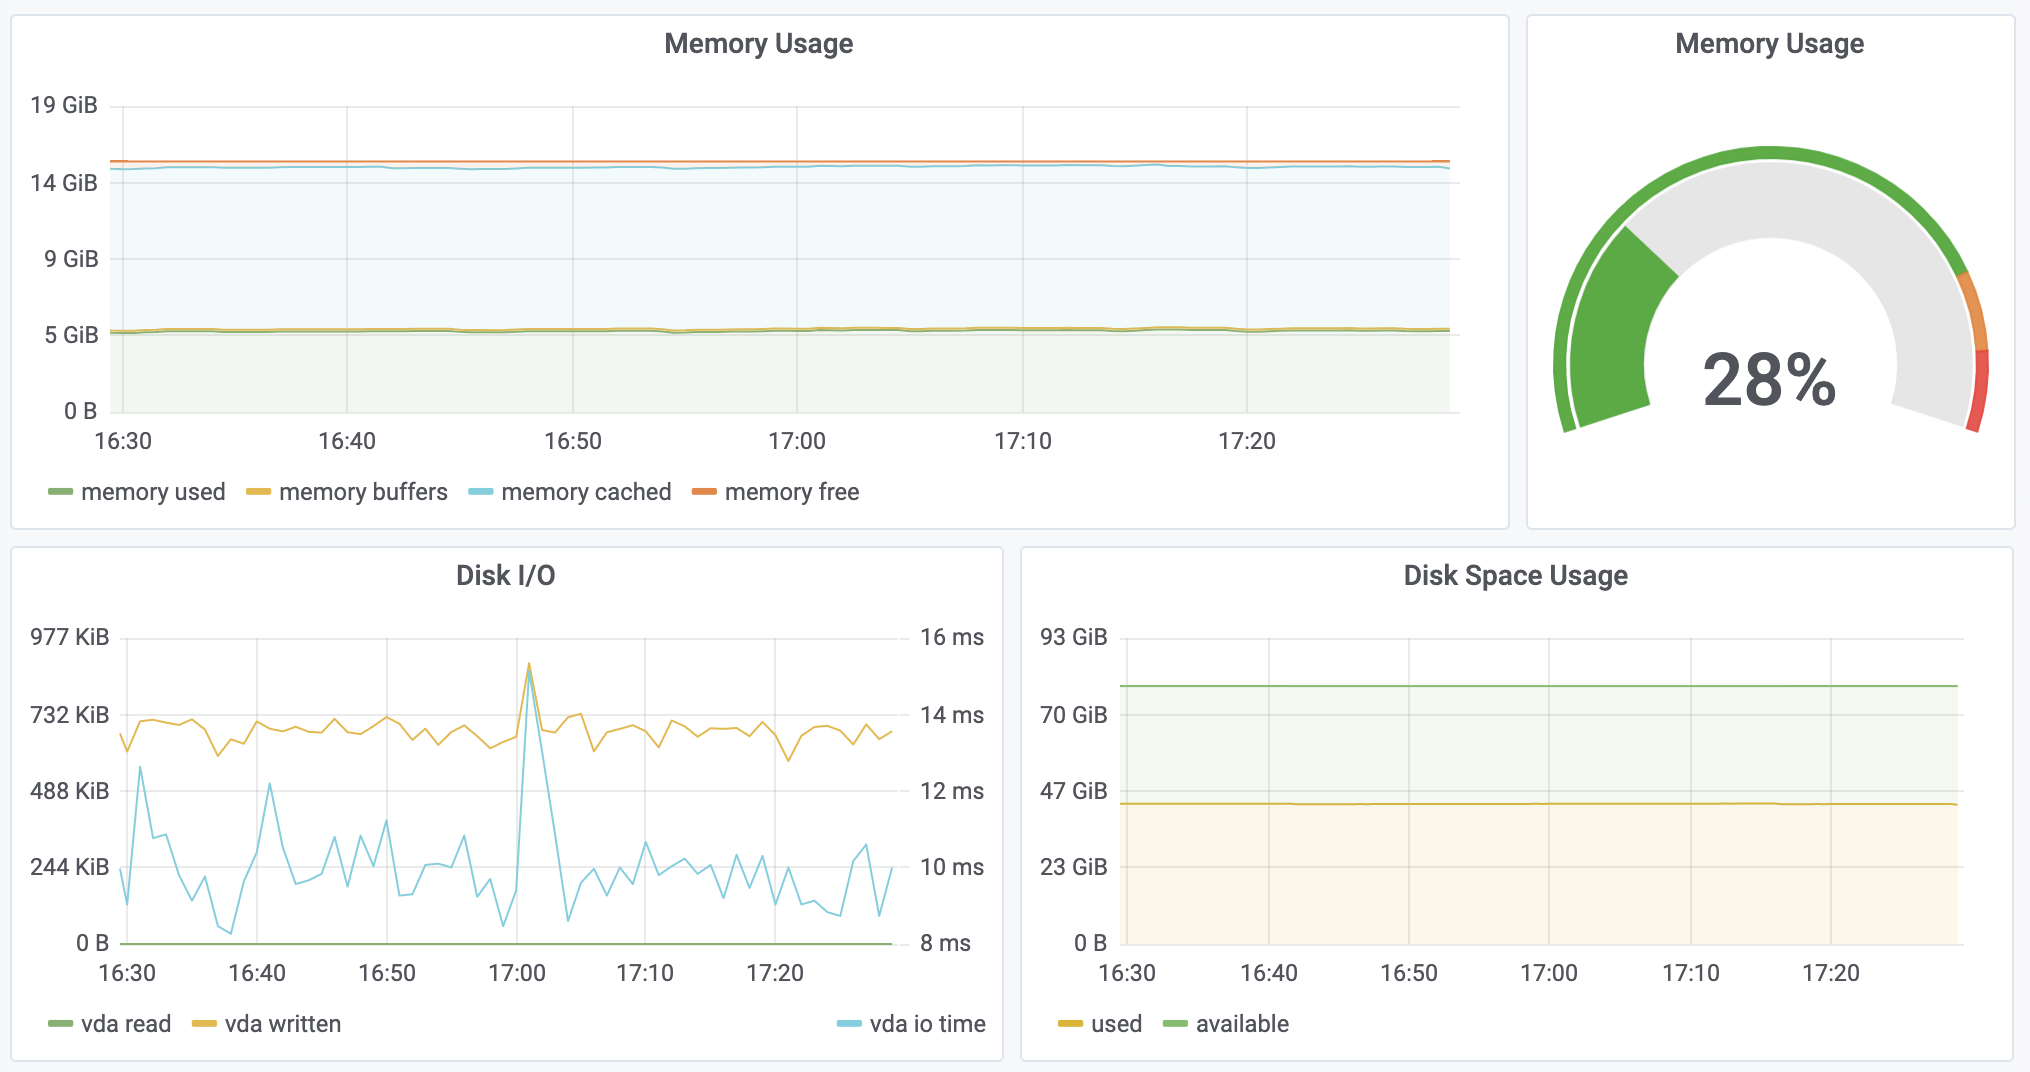Screen dimensions: 2030x1072
Task: Open the Memory Usage gauge panel title menu
Action: coord(1769,44)
